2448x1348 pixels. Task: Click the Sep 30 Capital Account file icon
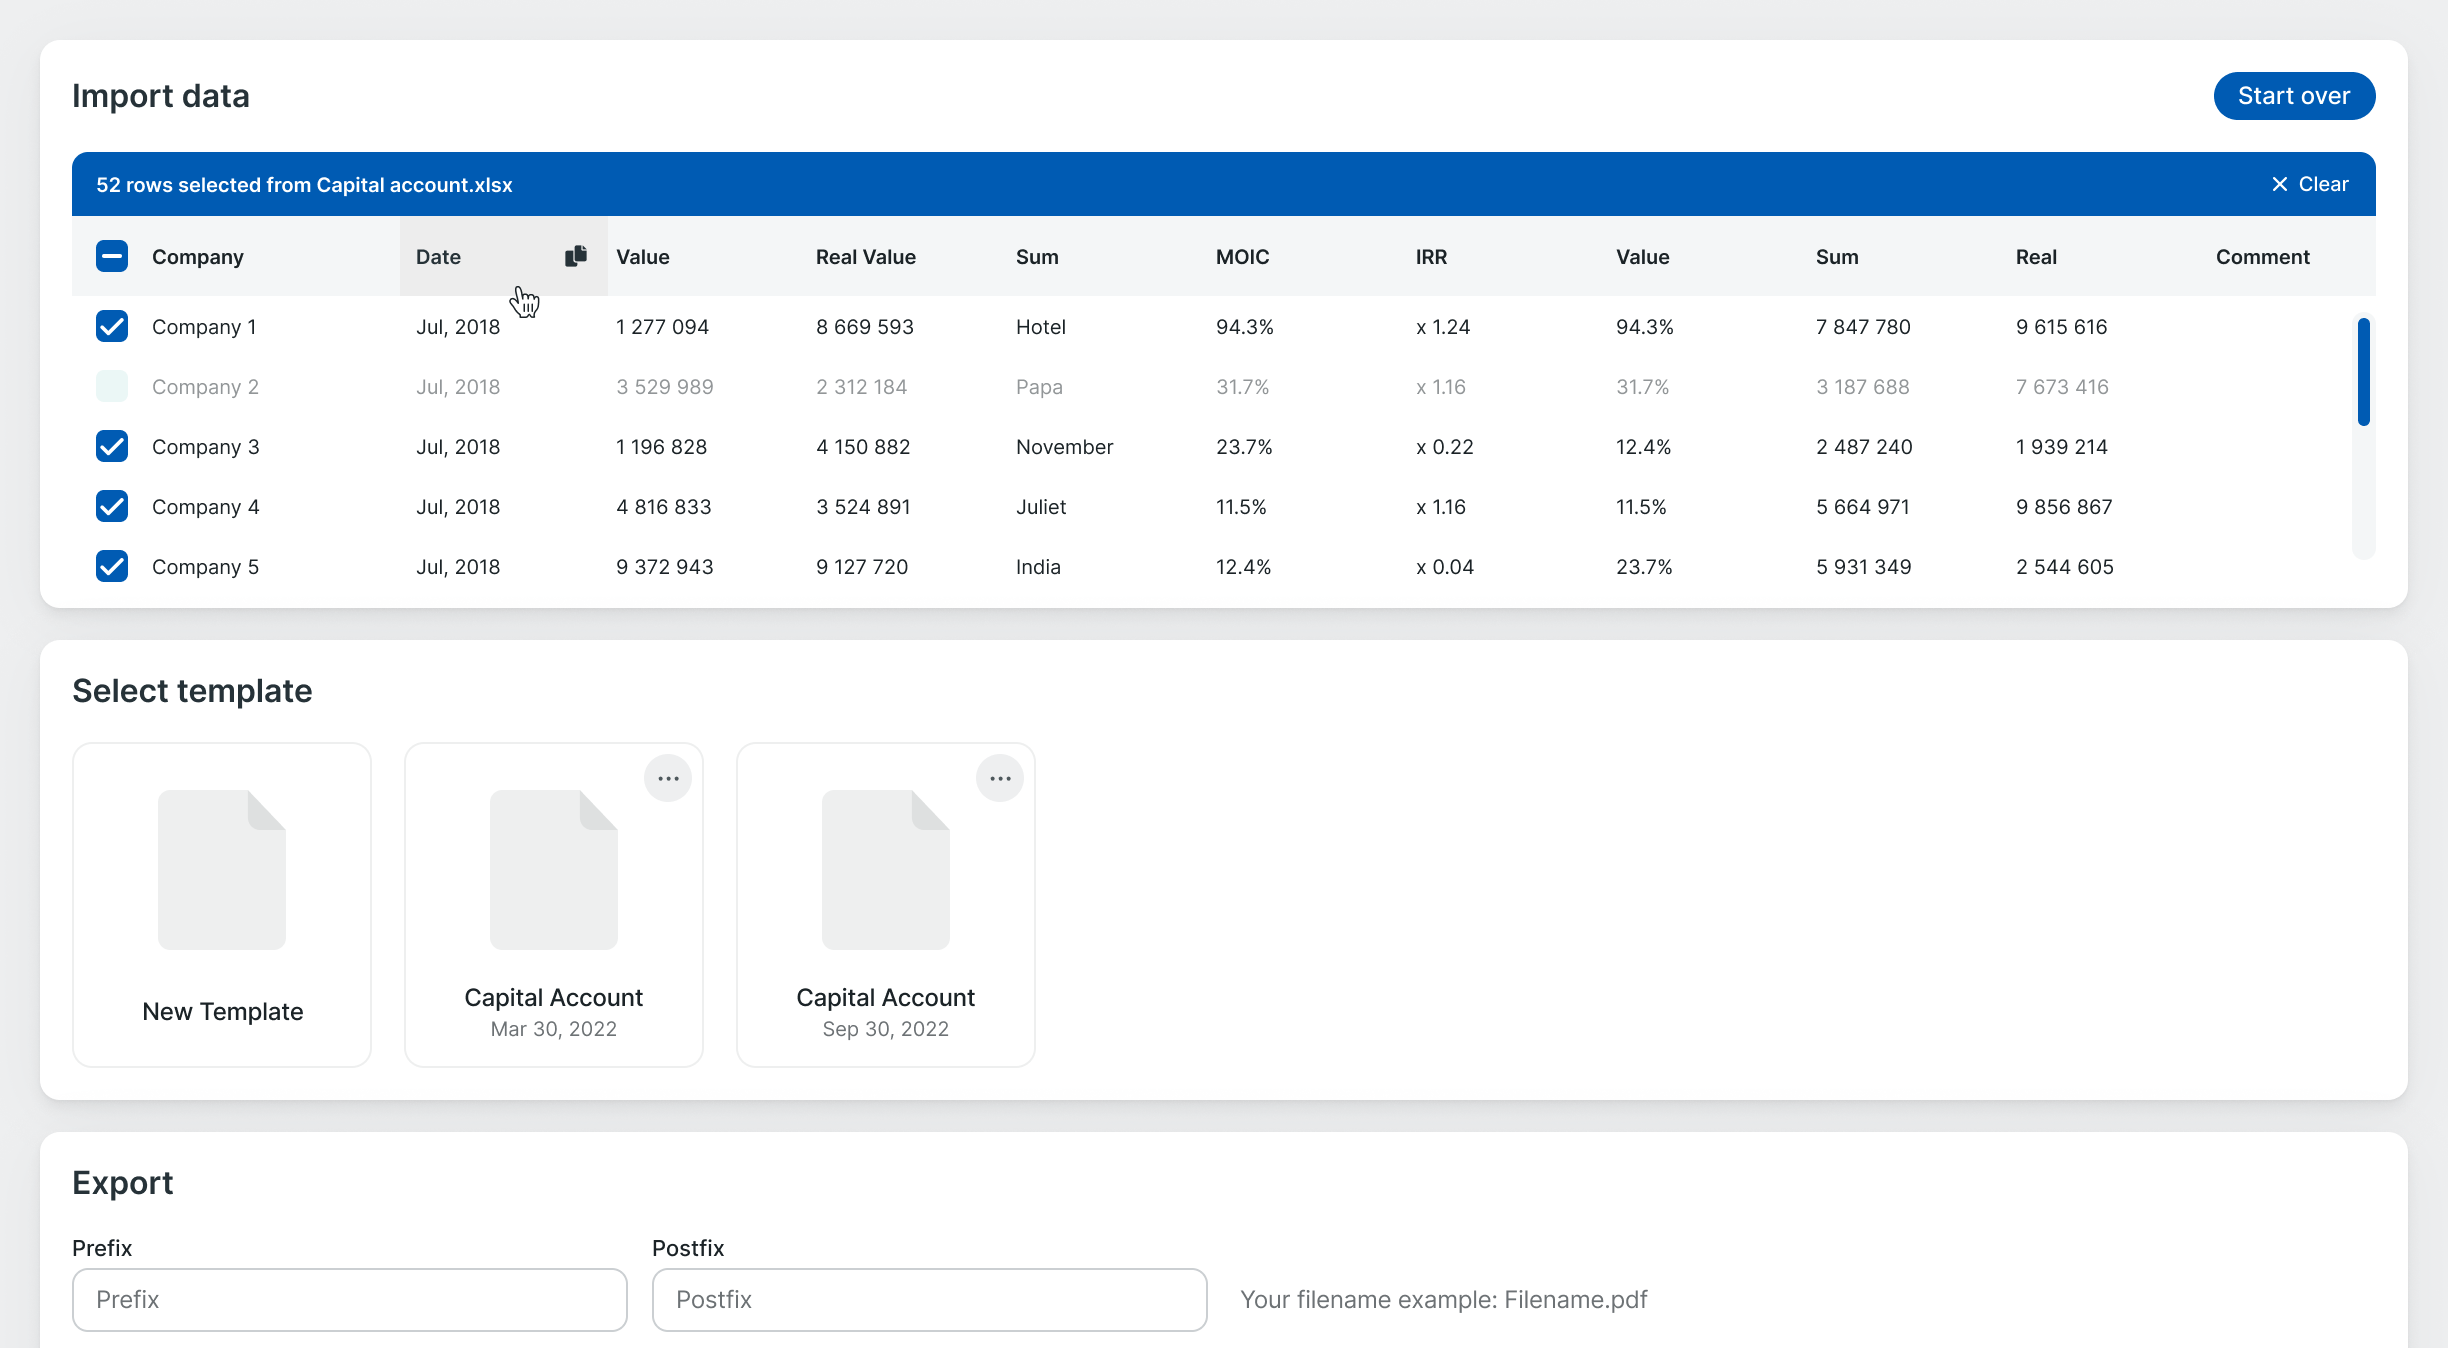pyautogui.click(x=885, y=869)
